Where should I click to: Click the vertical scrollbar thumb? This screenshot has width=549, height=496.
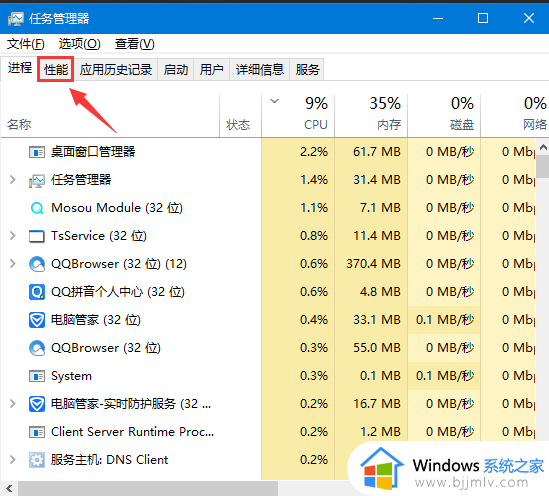542,167
